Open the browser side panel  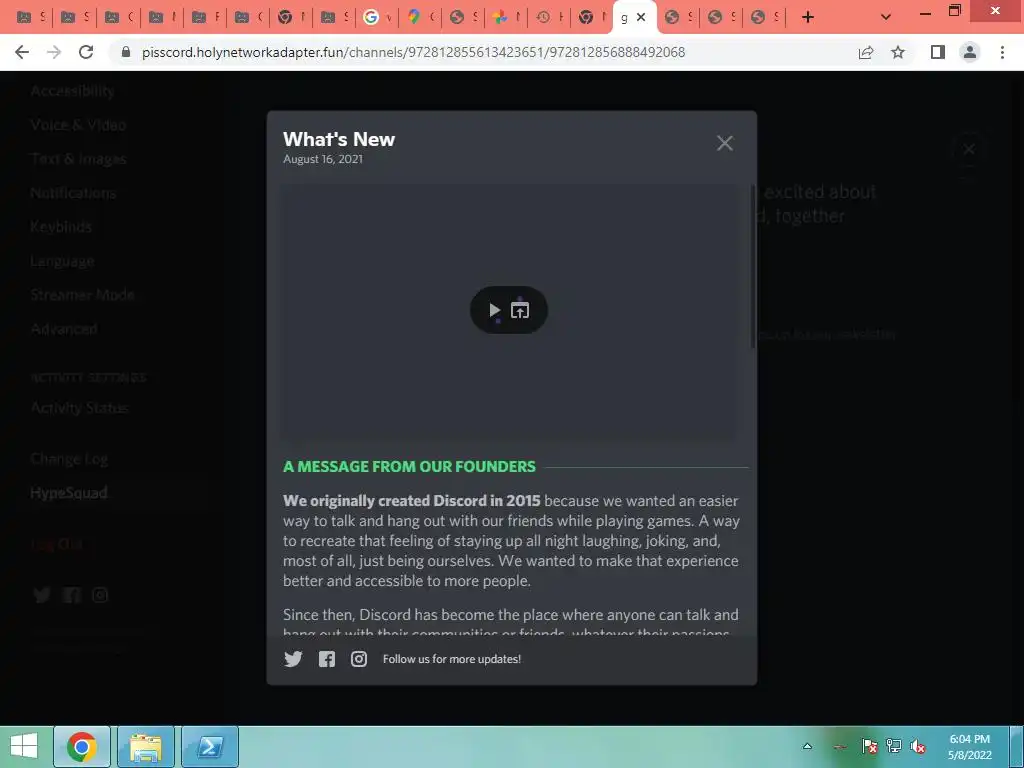point(938,52)
